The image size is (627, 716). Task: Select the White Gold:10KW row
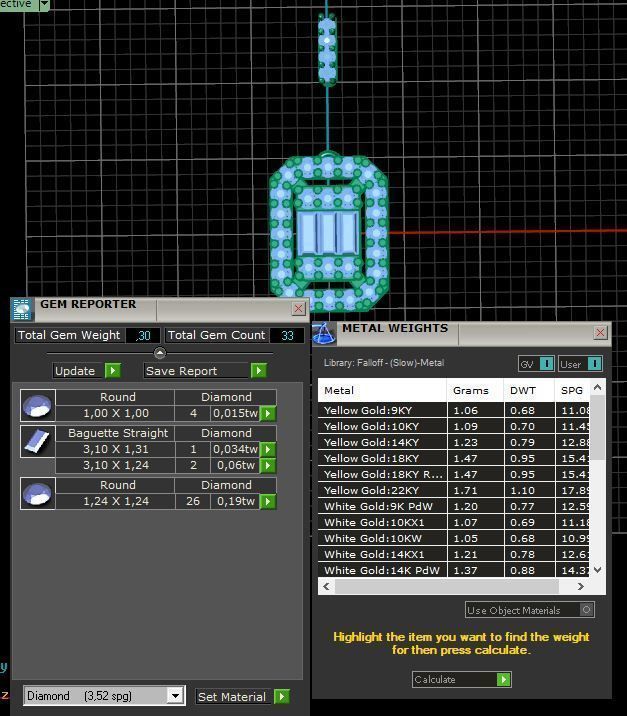[453, 538]
